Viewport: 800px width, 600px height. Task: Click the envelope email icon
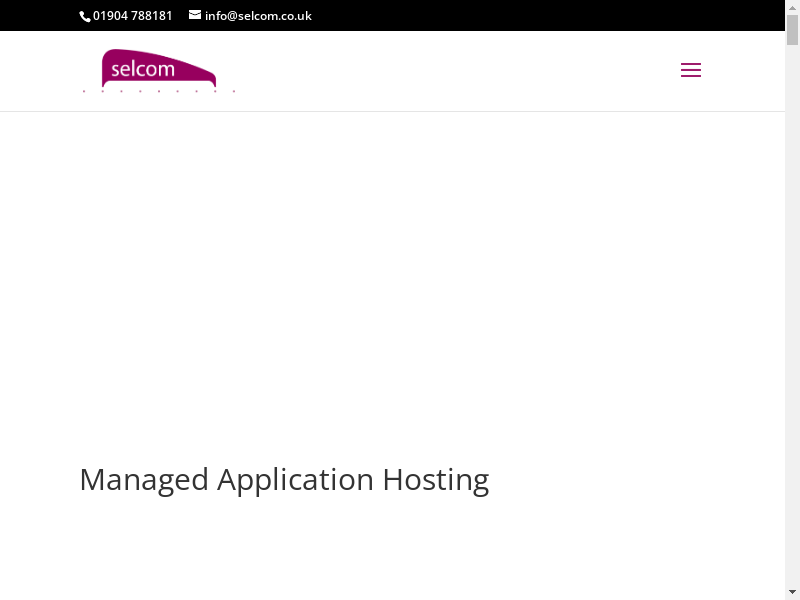195,15
